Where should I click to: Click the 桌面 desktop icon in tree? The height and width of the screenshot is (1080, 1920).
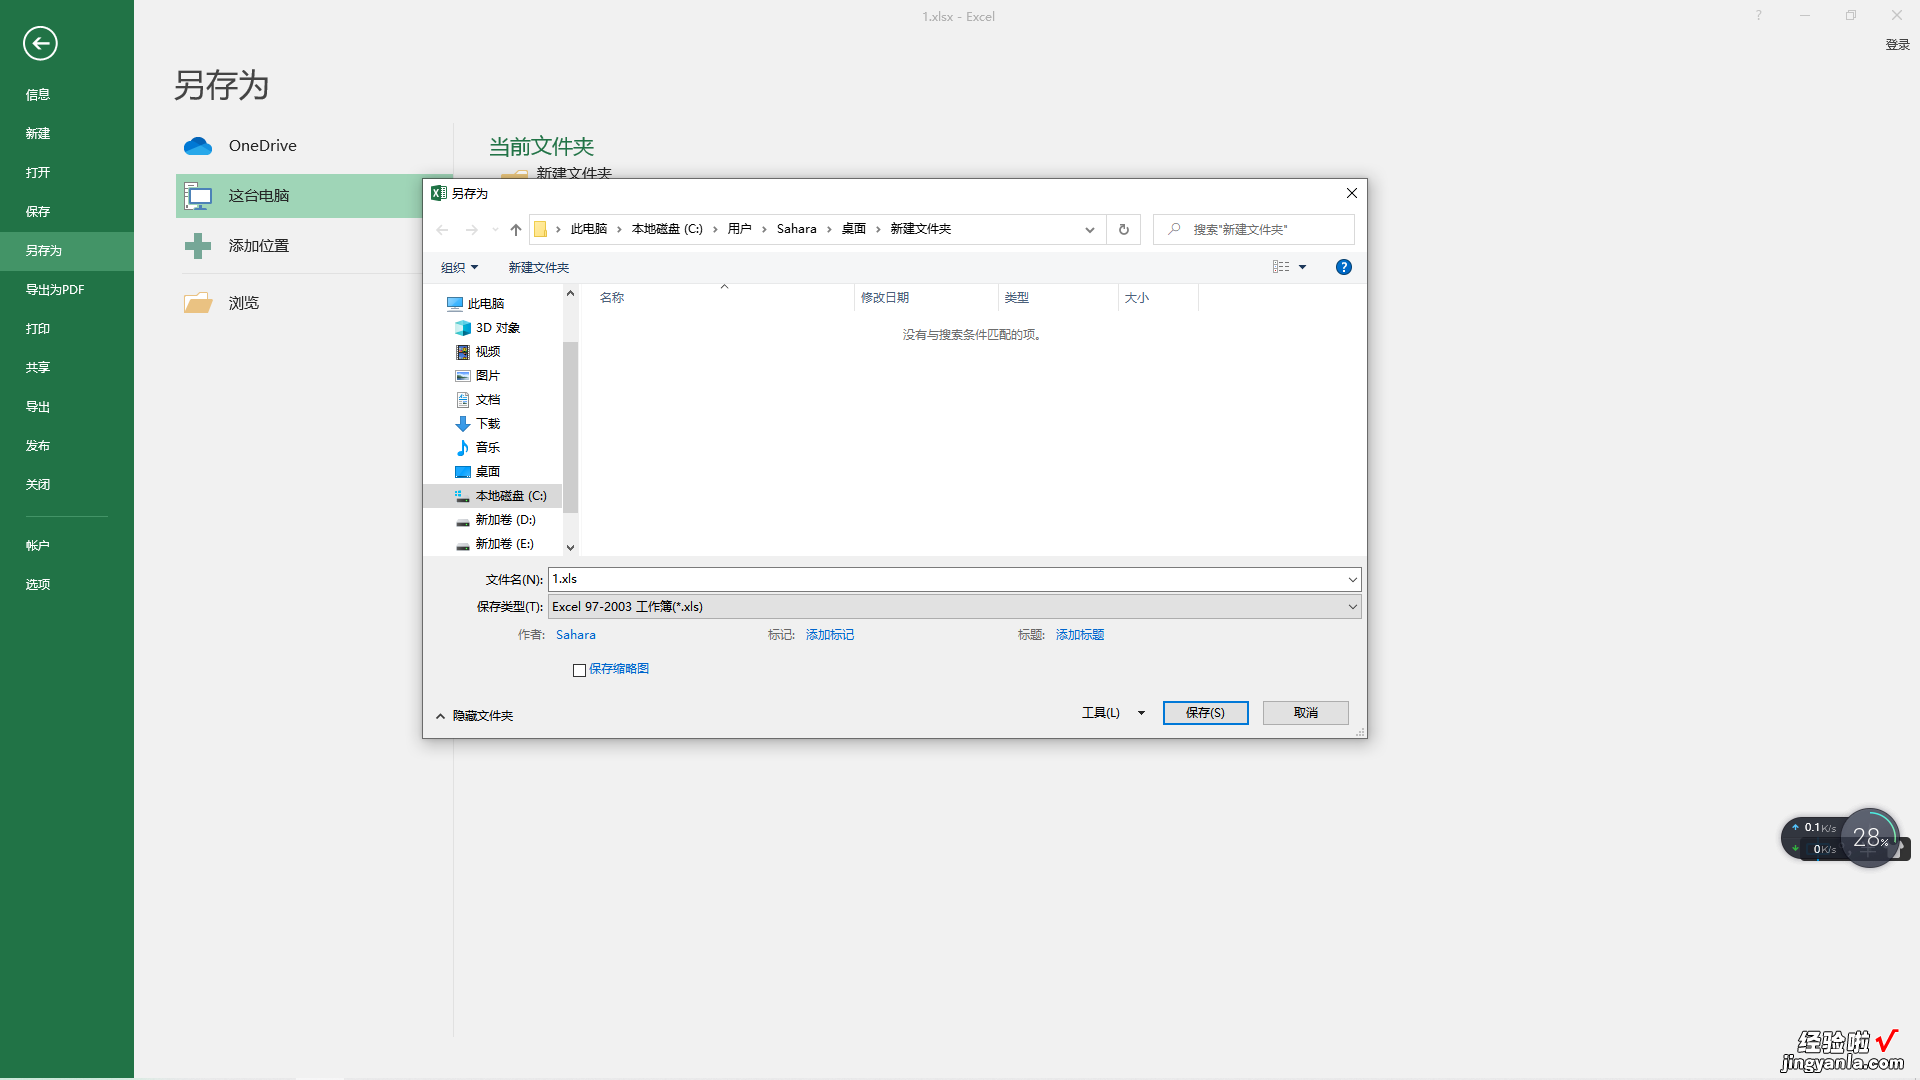[x=463, y=472]
